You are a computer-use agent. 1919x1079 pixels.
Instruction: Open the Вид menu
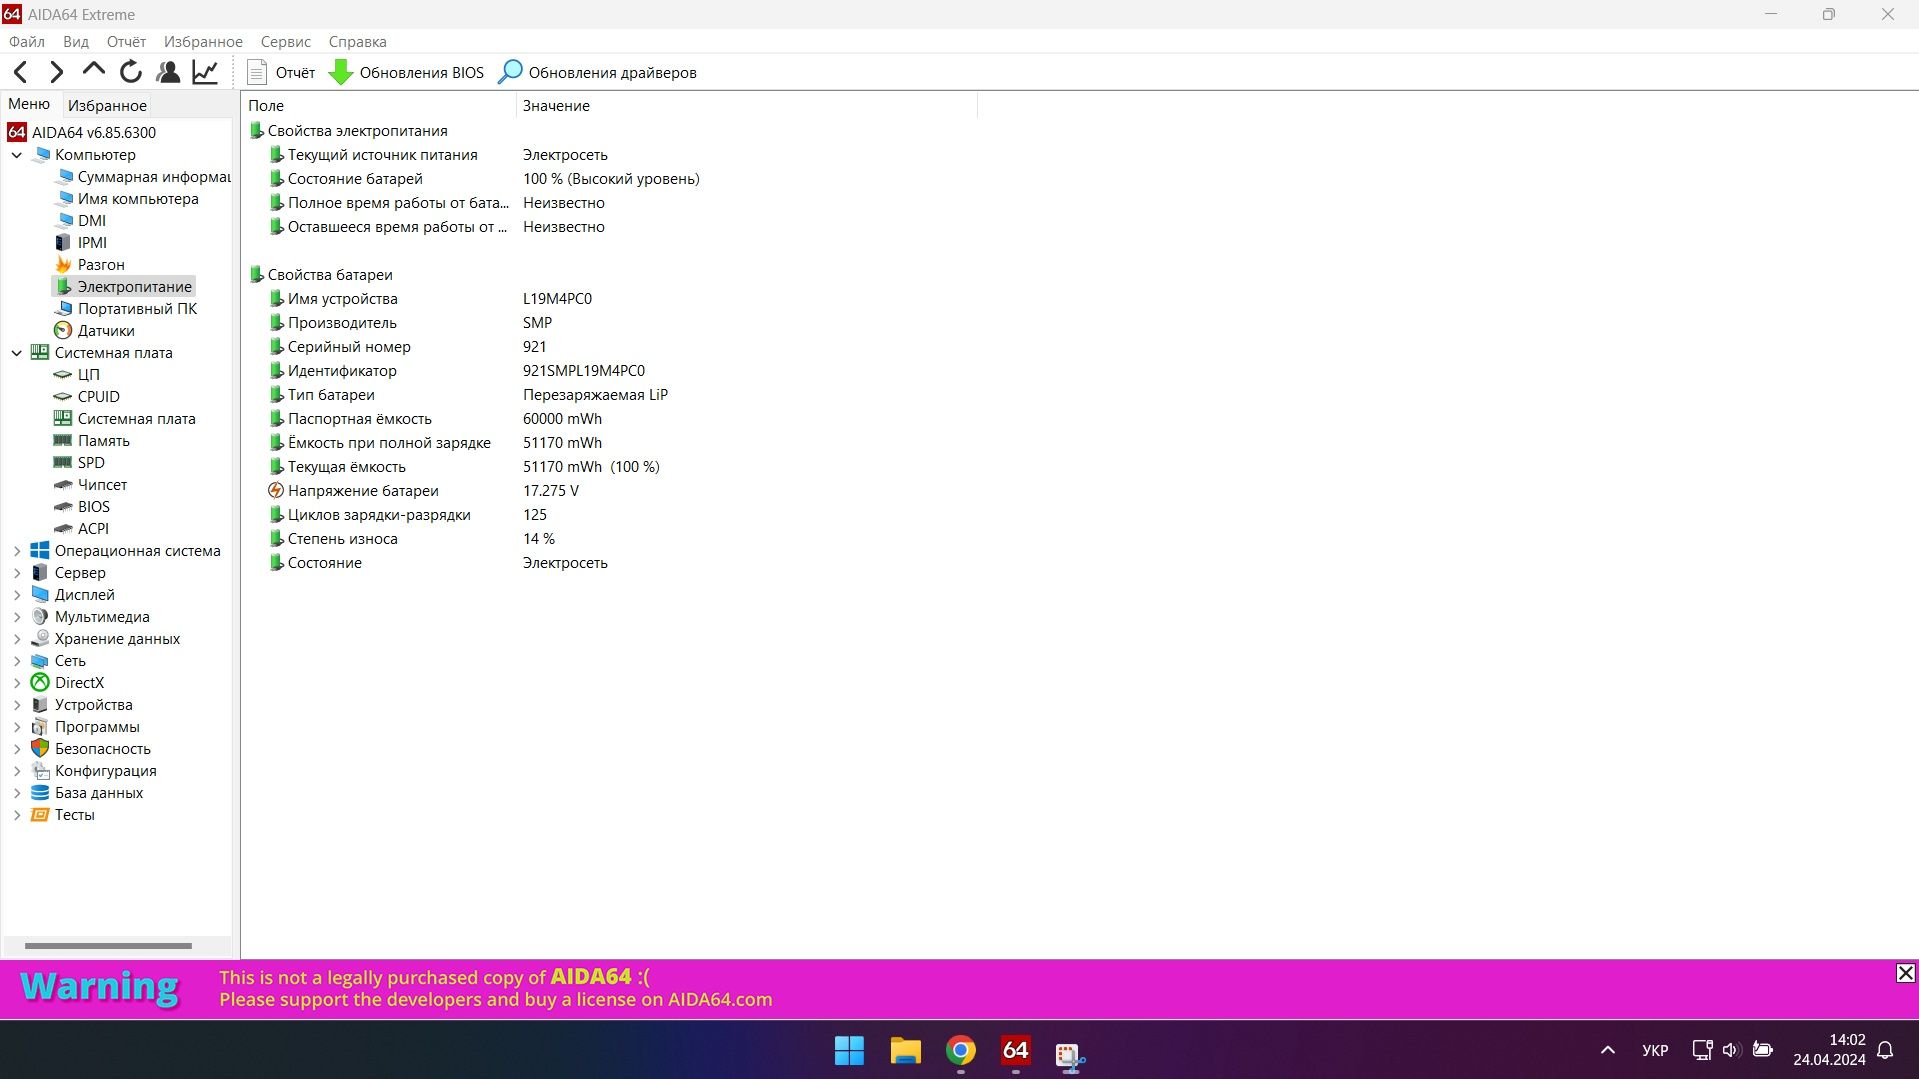[x=76, y=42]
